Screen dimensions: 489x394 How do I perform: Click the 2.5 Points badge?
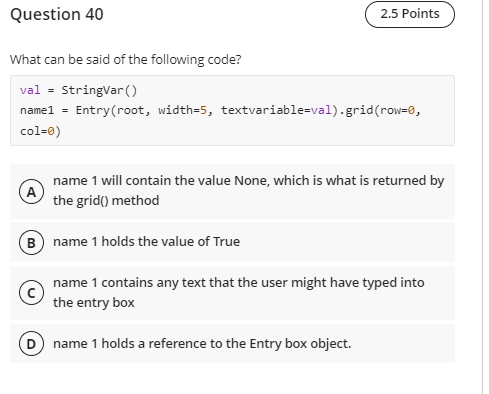click(x=410, y=14)
